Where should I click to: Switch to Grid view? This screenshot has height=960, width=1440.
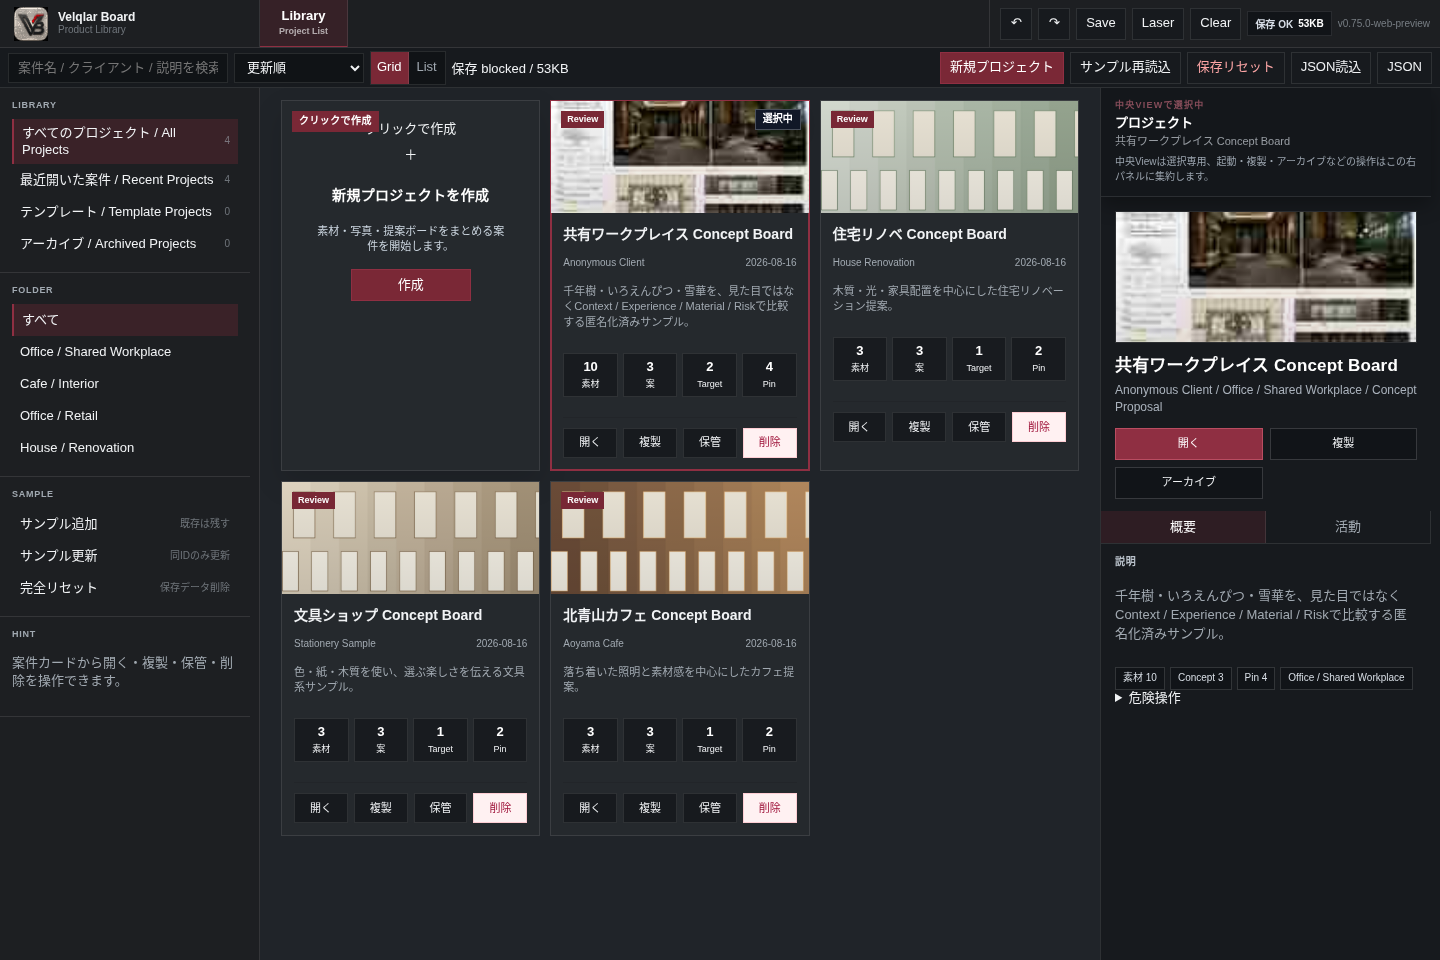(x=389, y=67)
